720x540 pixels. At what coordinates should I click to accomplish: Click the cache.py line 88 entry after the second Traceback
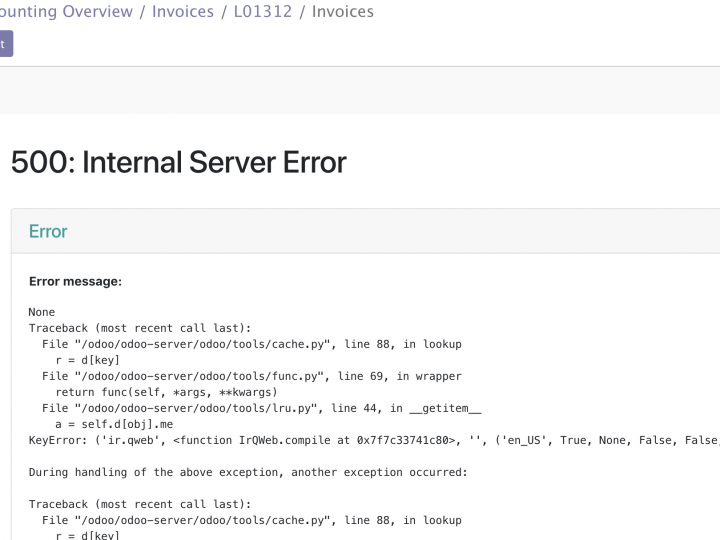[x=251, y=520]
